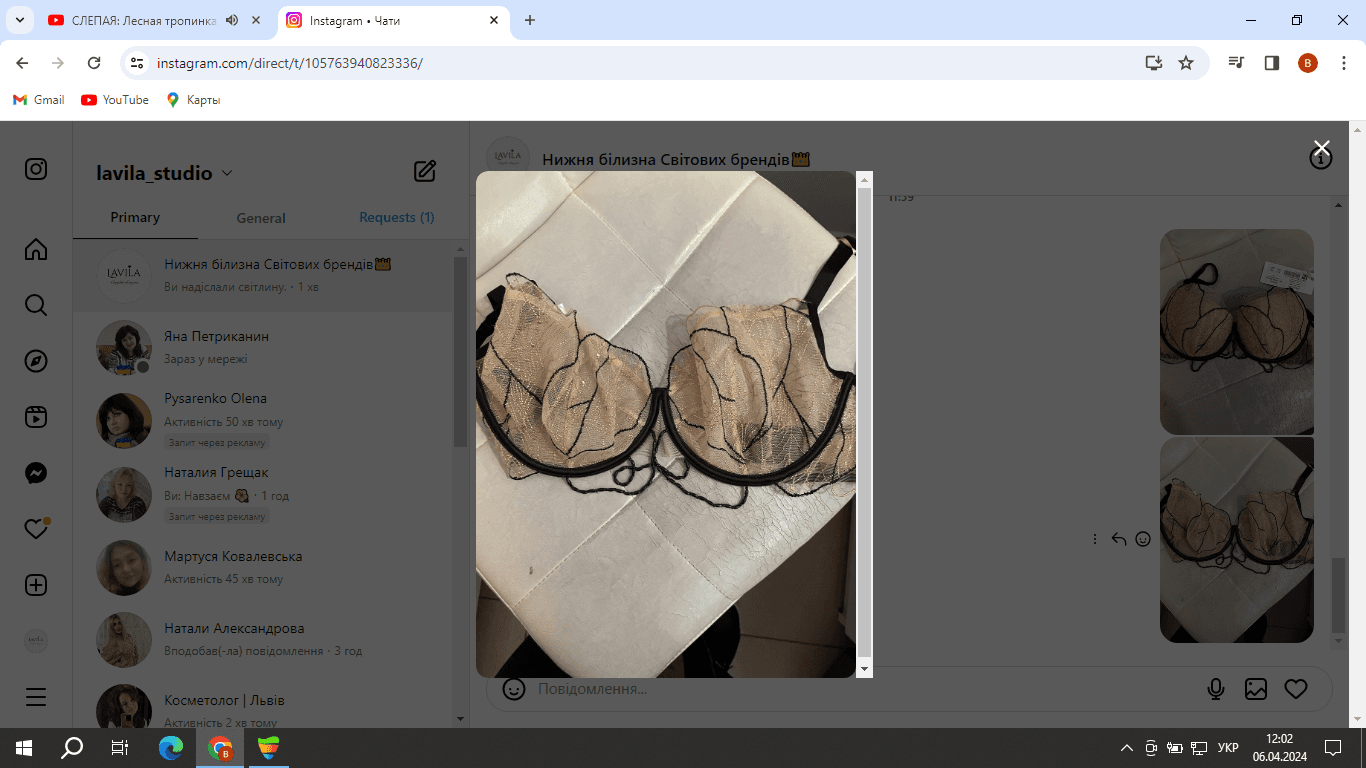Open chat with Наталия Грещак
This screenshot has width=1366, height=768.
pos(263,495)
